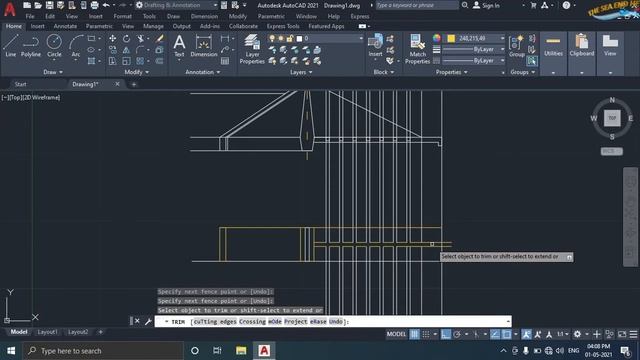Toggle object snap in status bar
Screen dimensions: 640x360
coord(507,334)
